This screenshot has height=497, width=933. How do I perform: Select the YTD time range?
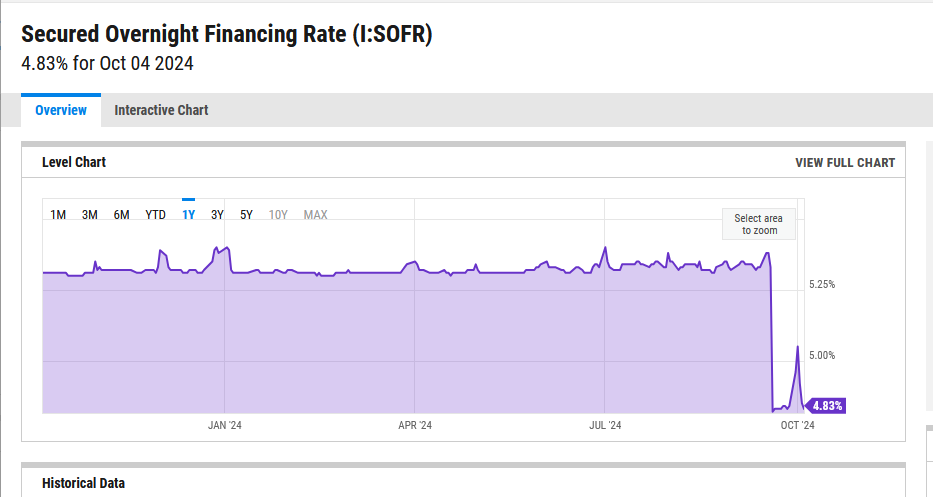point(155,215)
